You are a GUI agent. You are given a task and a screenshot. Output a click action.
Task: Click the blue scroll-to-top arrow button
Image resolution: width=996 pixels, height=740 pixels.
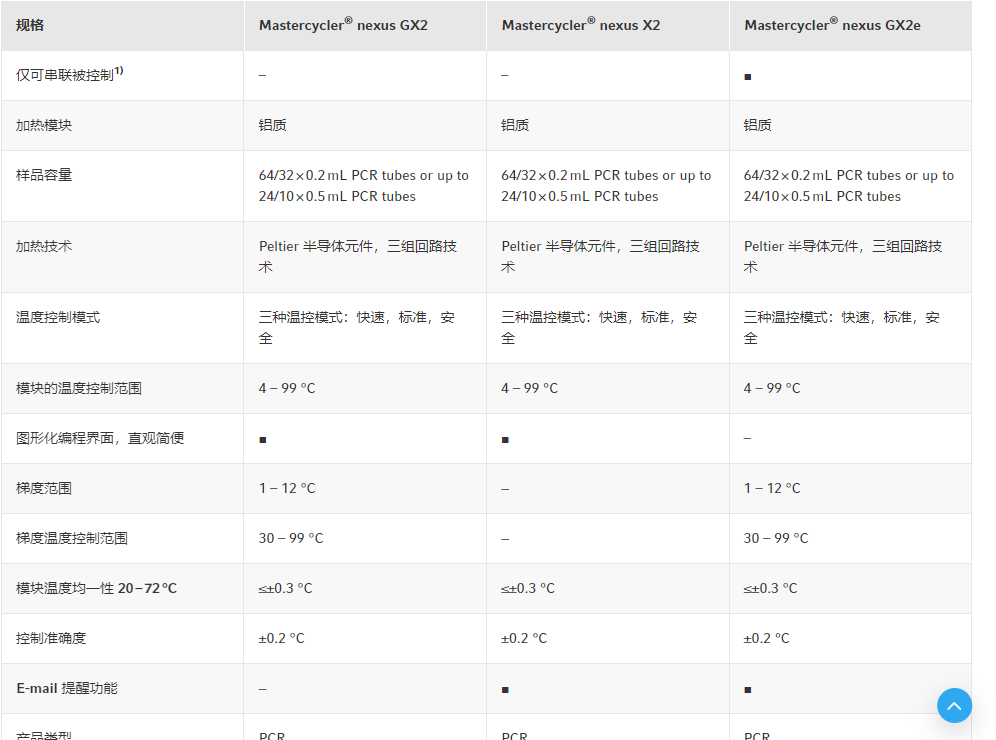click(x=954, y=705)
